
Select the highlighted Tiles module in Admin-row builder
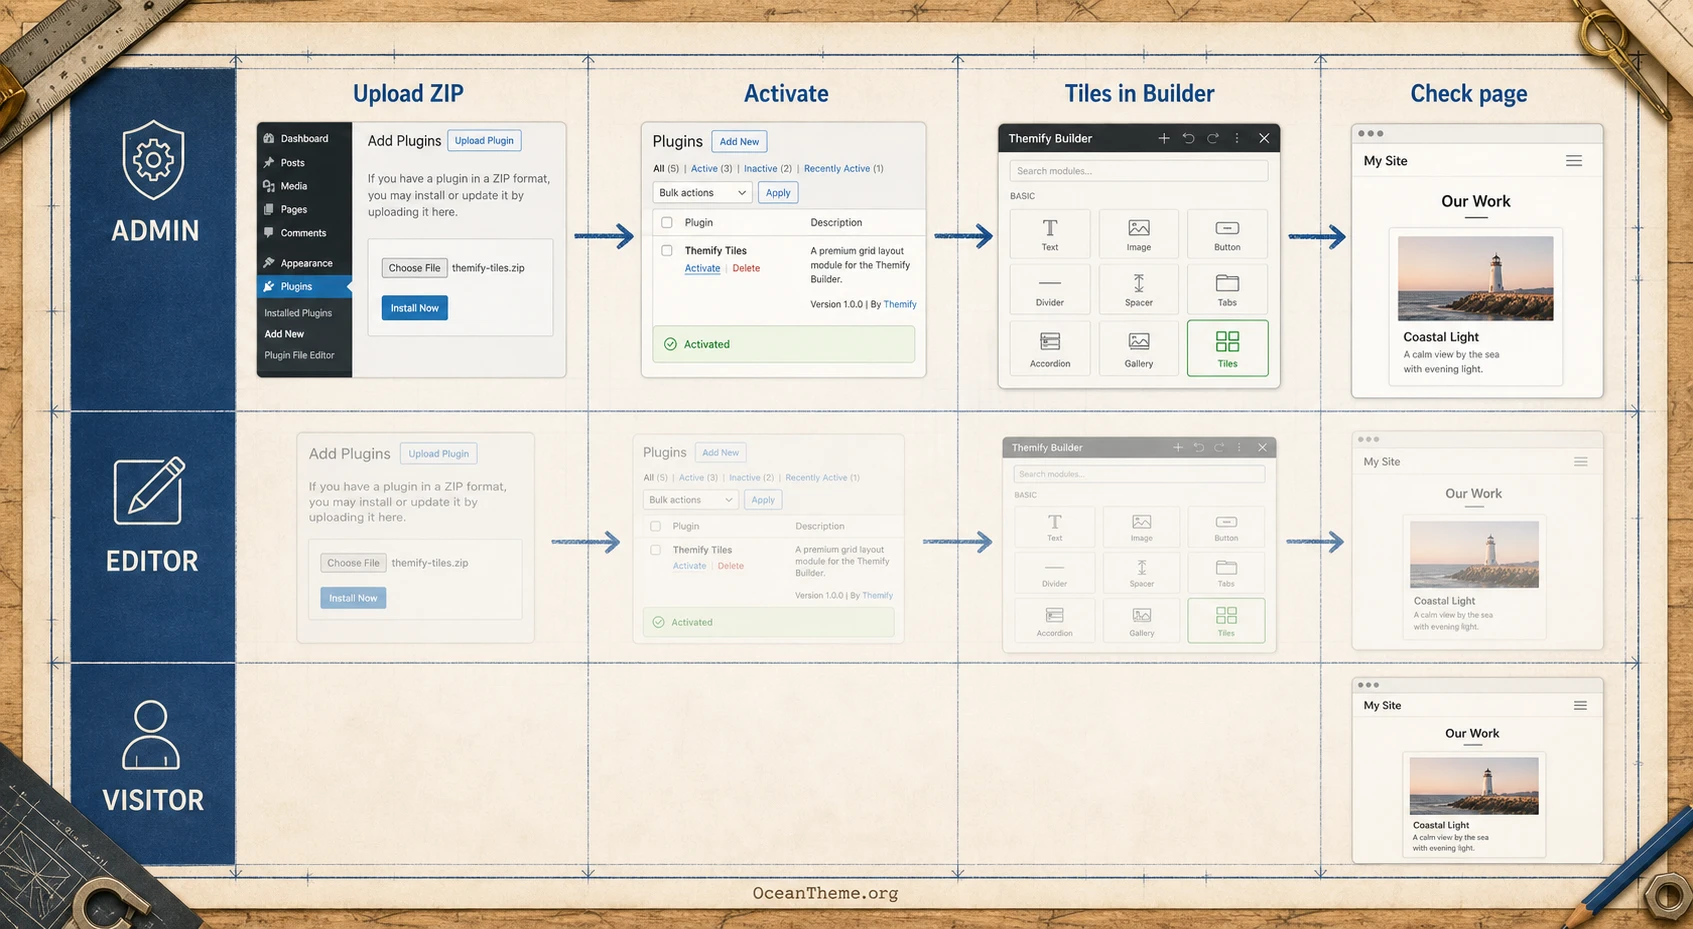point(1227,348)
